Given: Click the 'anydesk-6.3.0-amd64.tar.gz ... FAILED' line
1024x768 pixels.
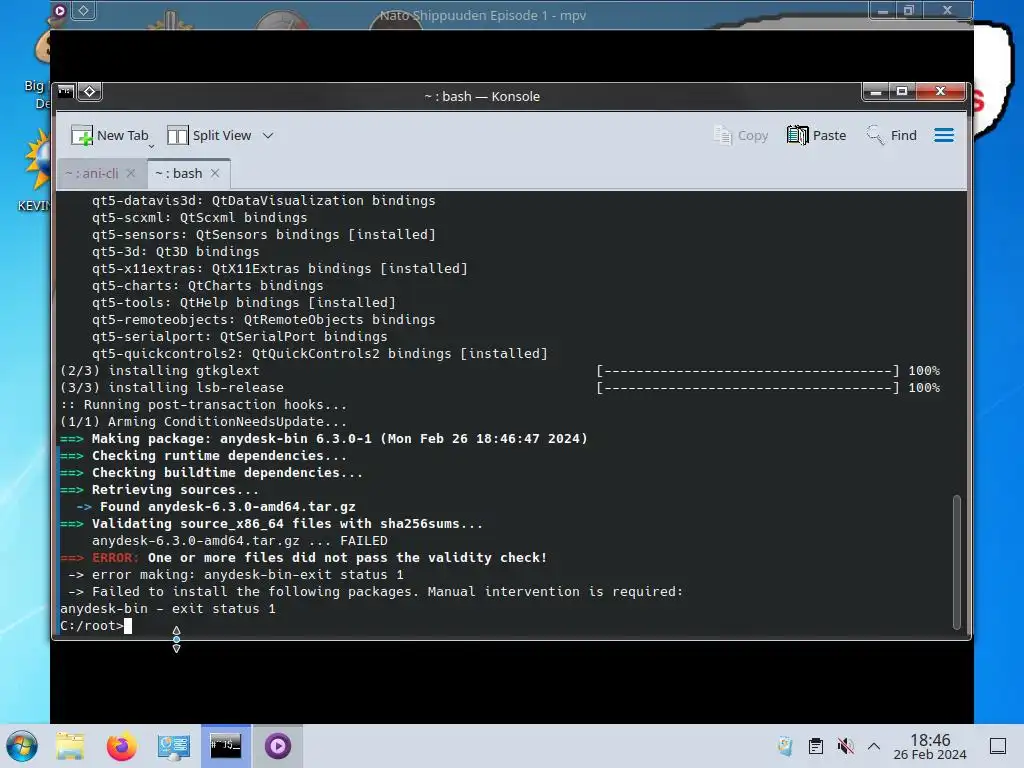Looking at the screenshot, I should click(240, 541).
